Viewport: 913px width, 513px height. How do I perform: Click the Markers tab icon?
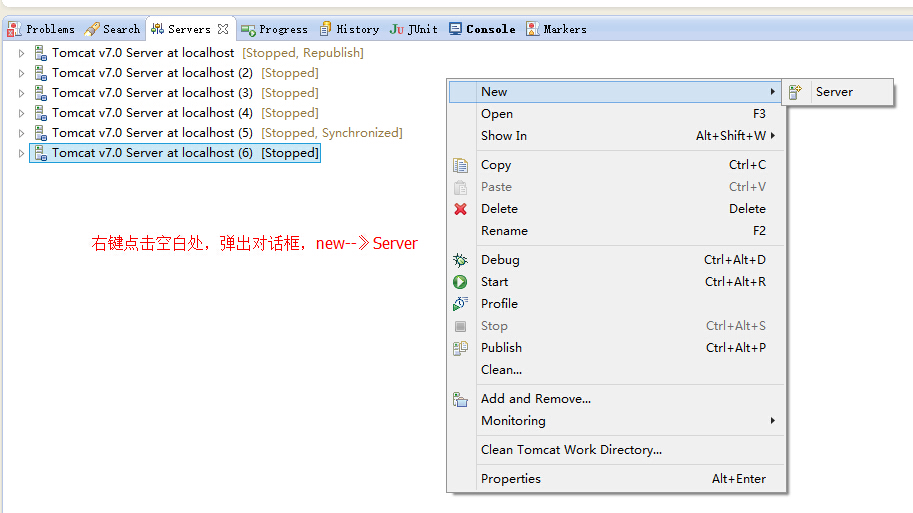(x=532, y=29)
